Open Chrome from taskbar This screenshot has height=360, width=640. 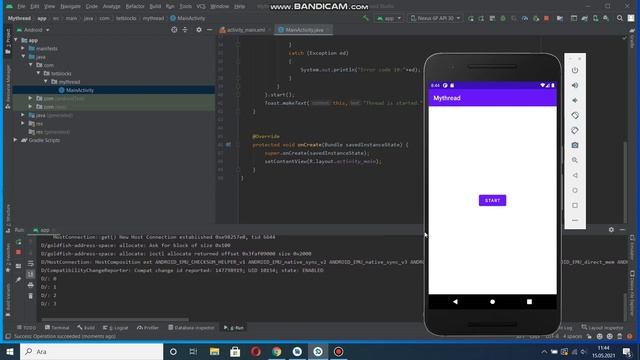[276, 351]
